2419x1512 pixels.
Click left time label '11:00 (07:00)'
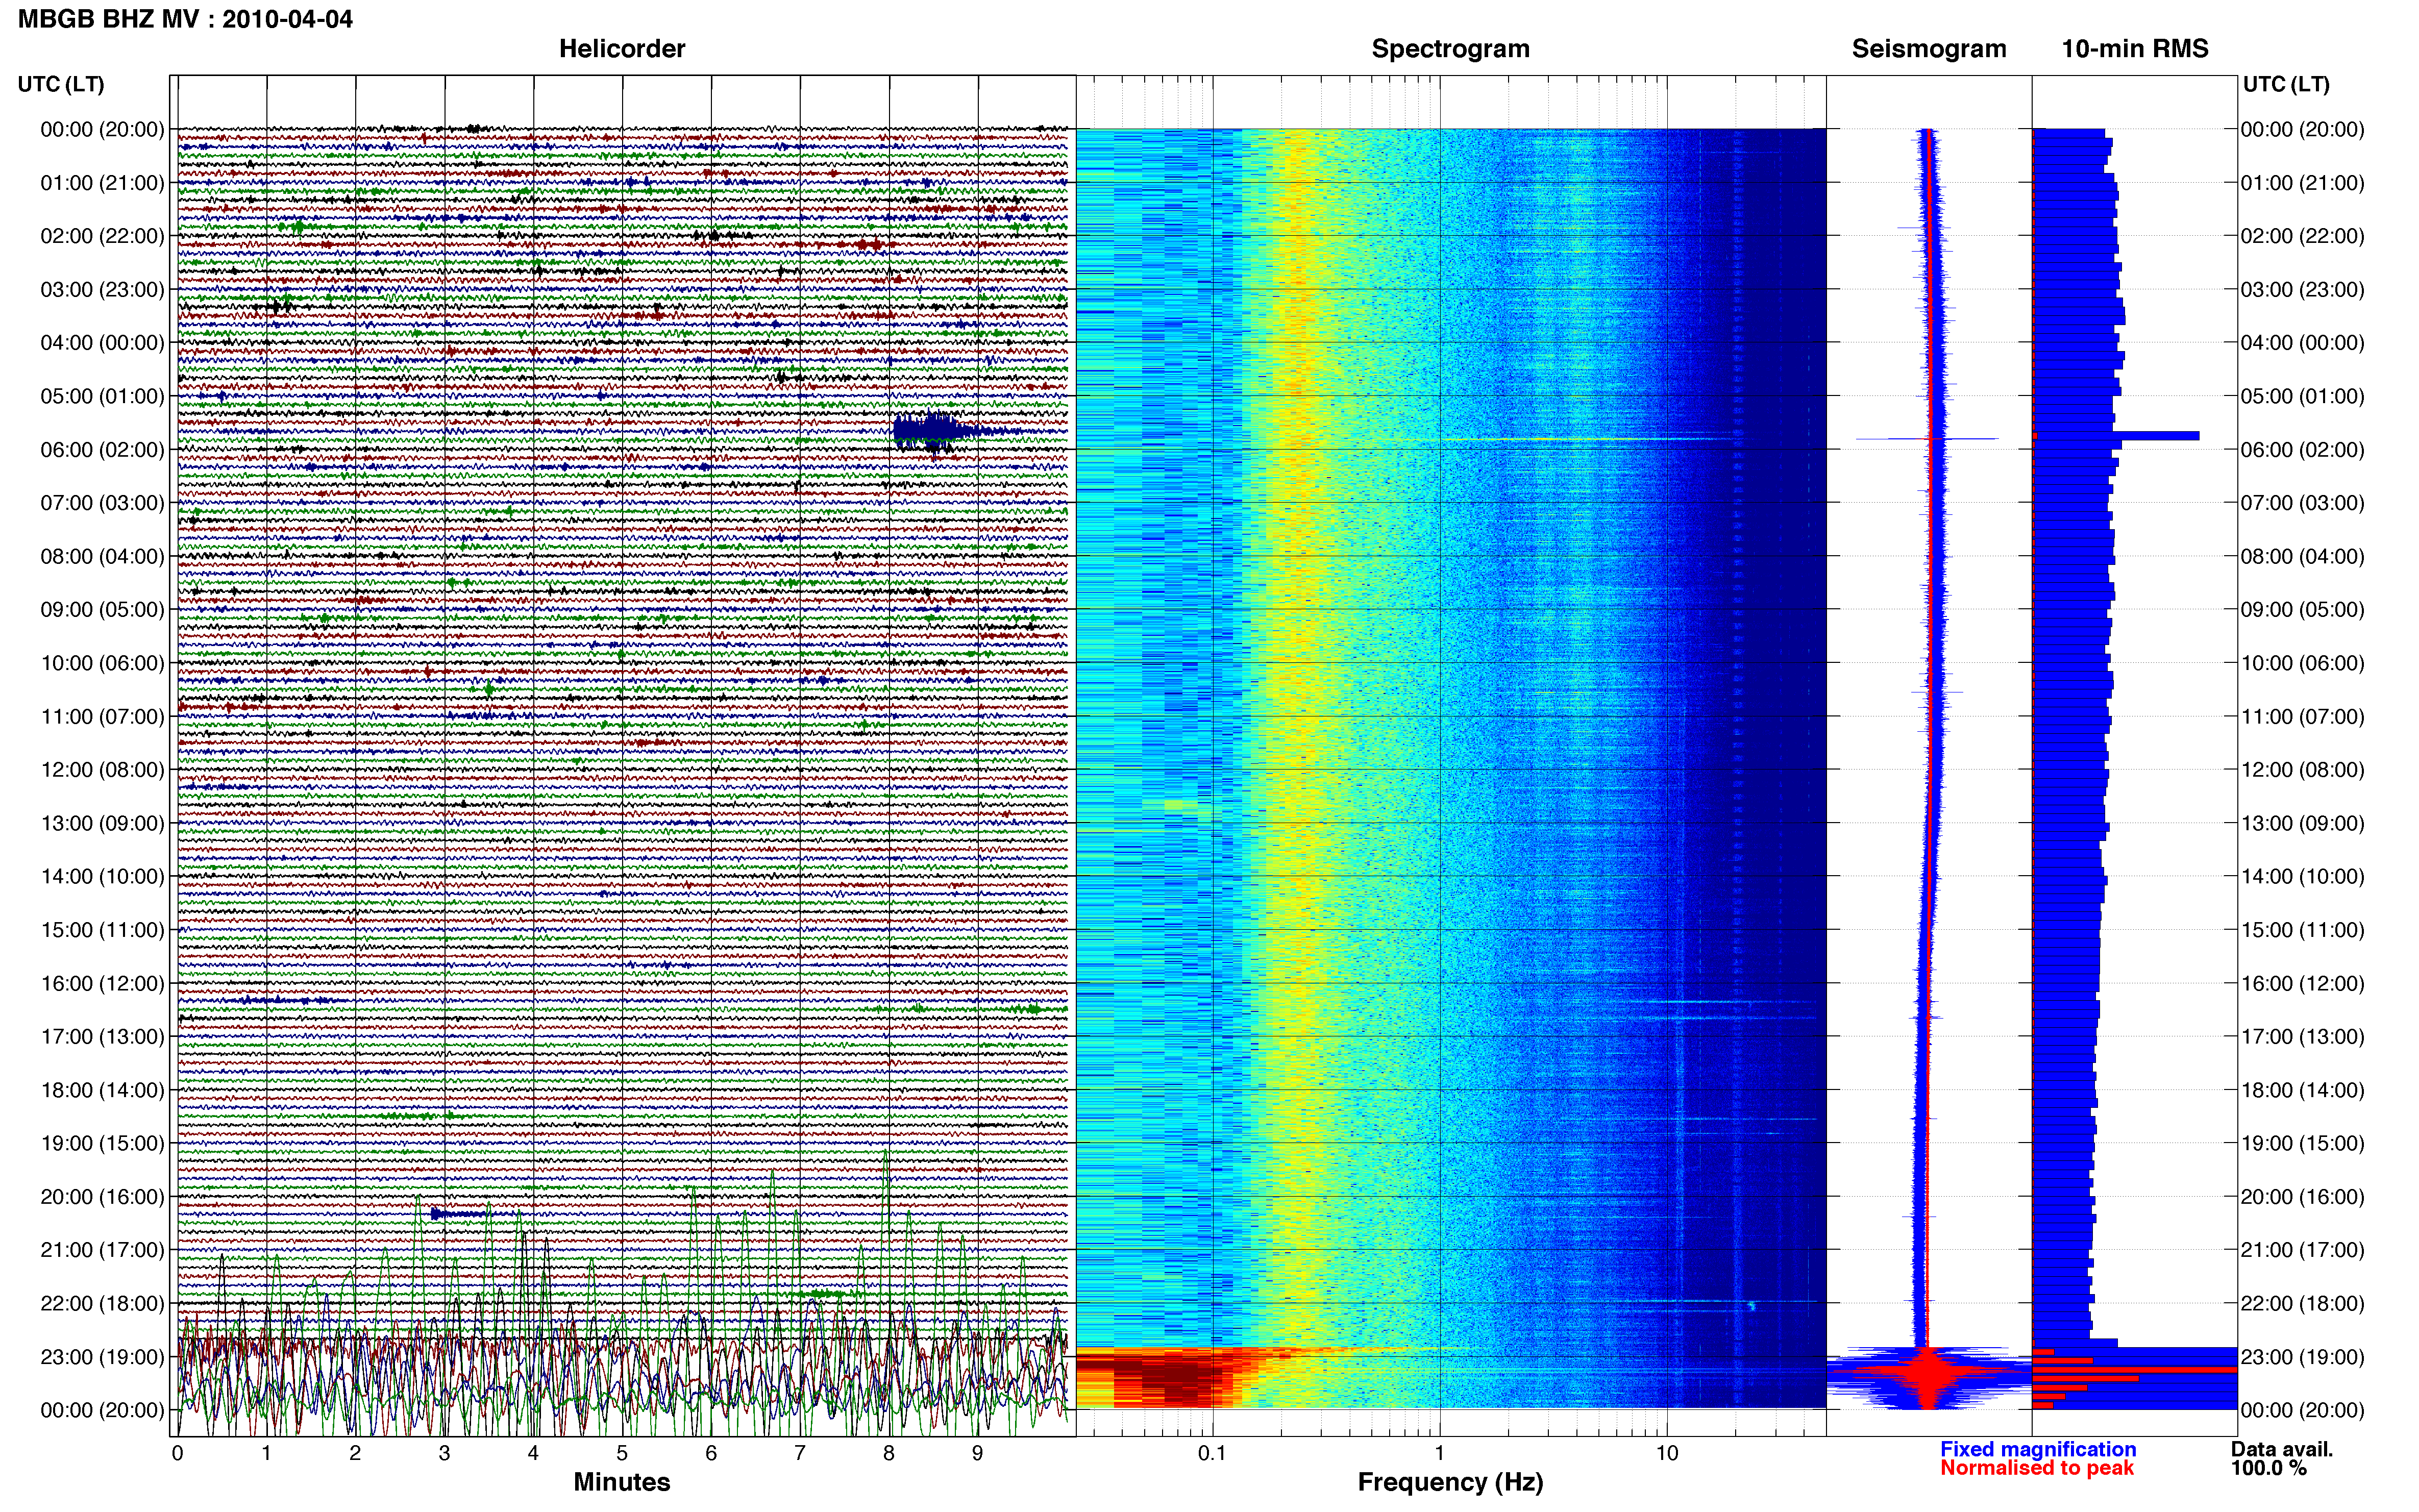pos(102,716)
